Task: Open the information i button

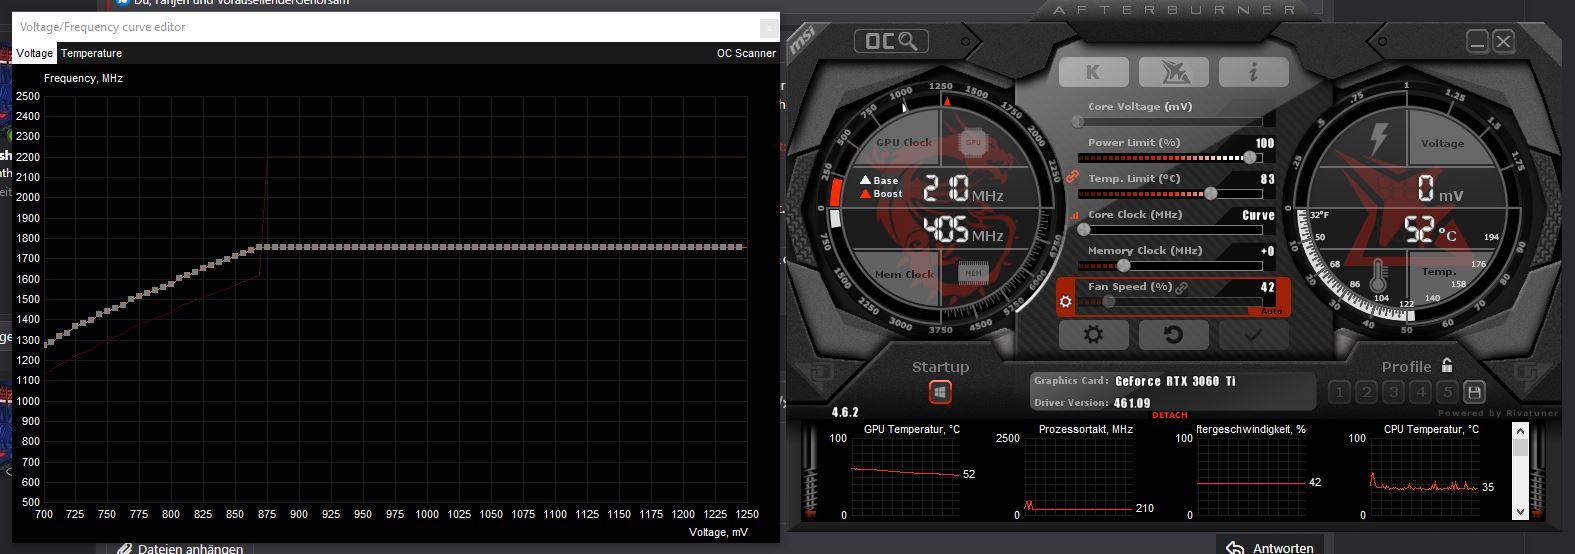Action: pyautogui.click(x=1253, y=72)
